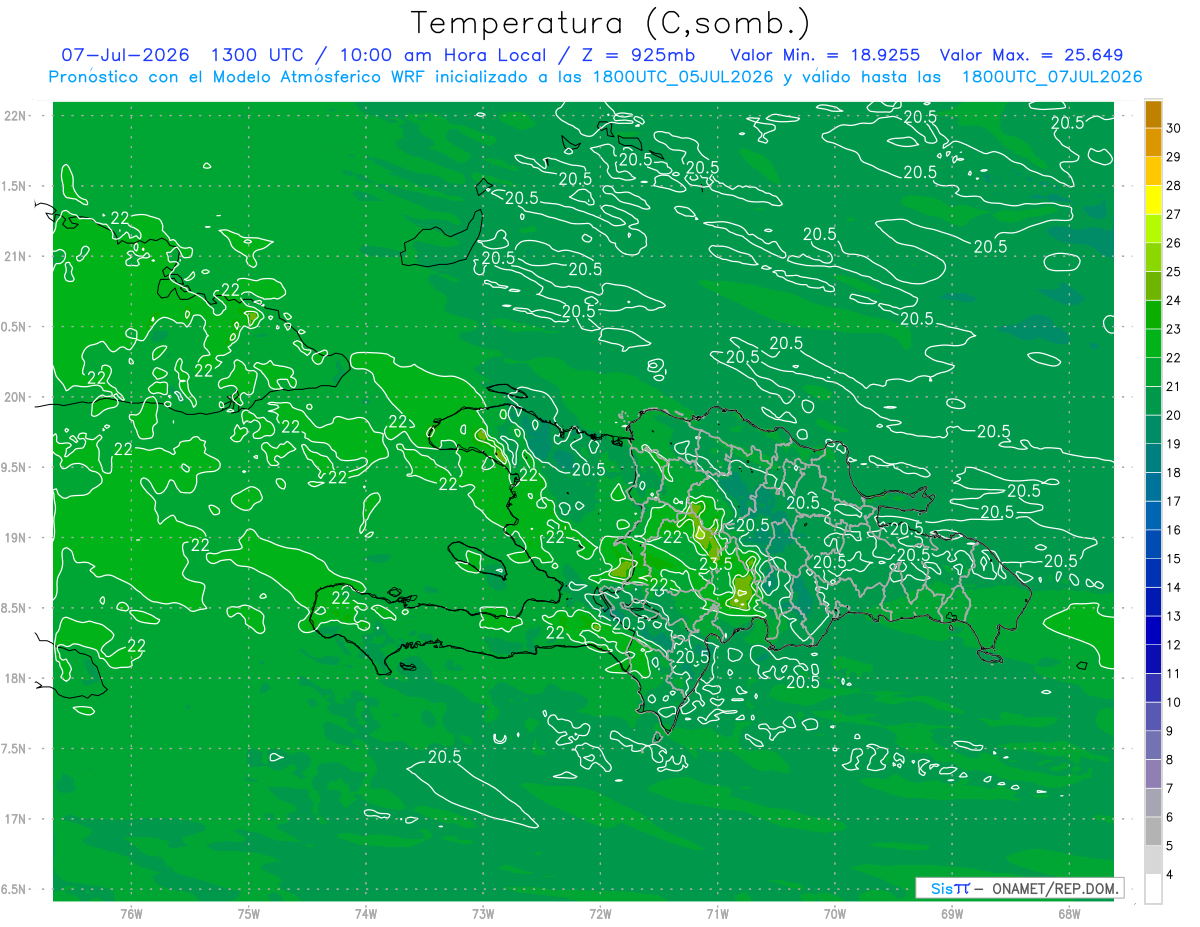
Task: Click the '7' color scale label
Action: 1169,788
